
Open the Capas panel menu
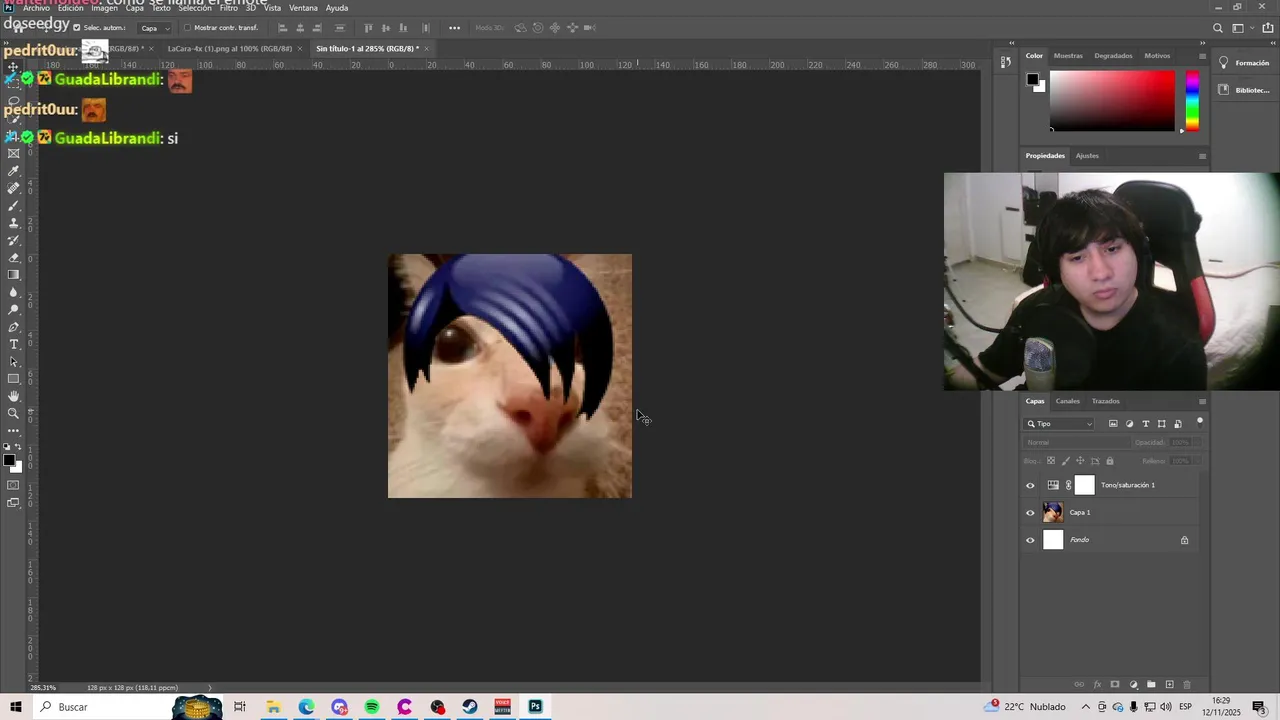click(x=1202, y=401)
